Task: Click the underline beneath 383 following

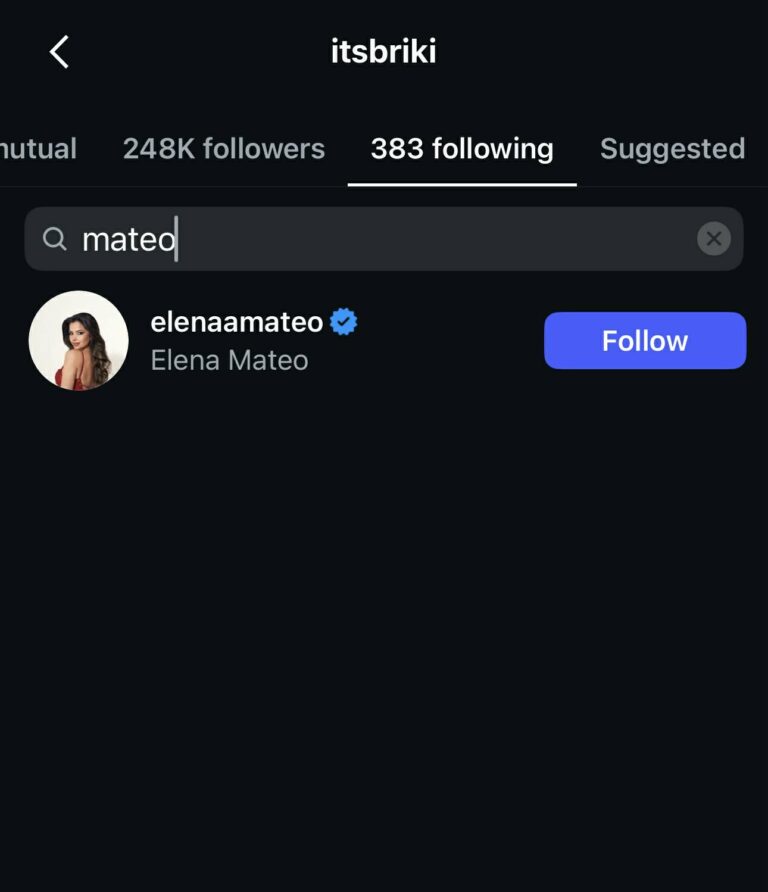Action: tap(462, 184)
